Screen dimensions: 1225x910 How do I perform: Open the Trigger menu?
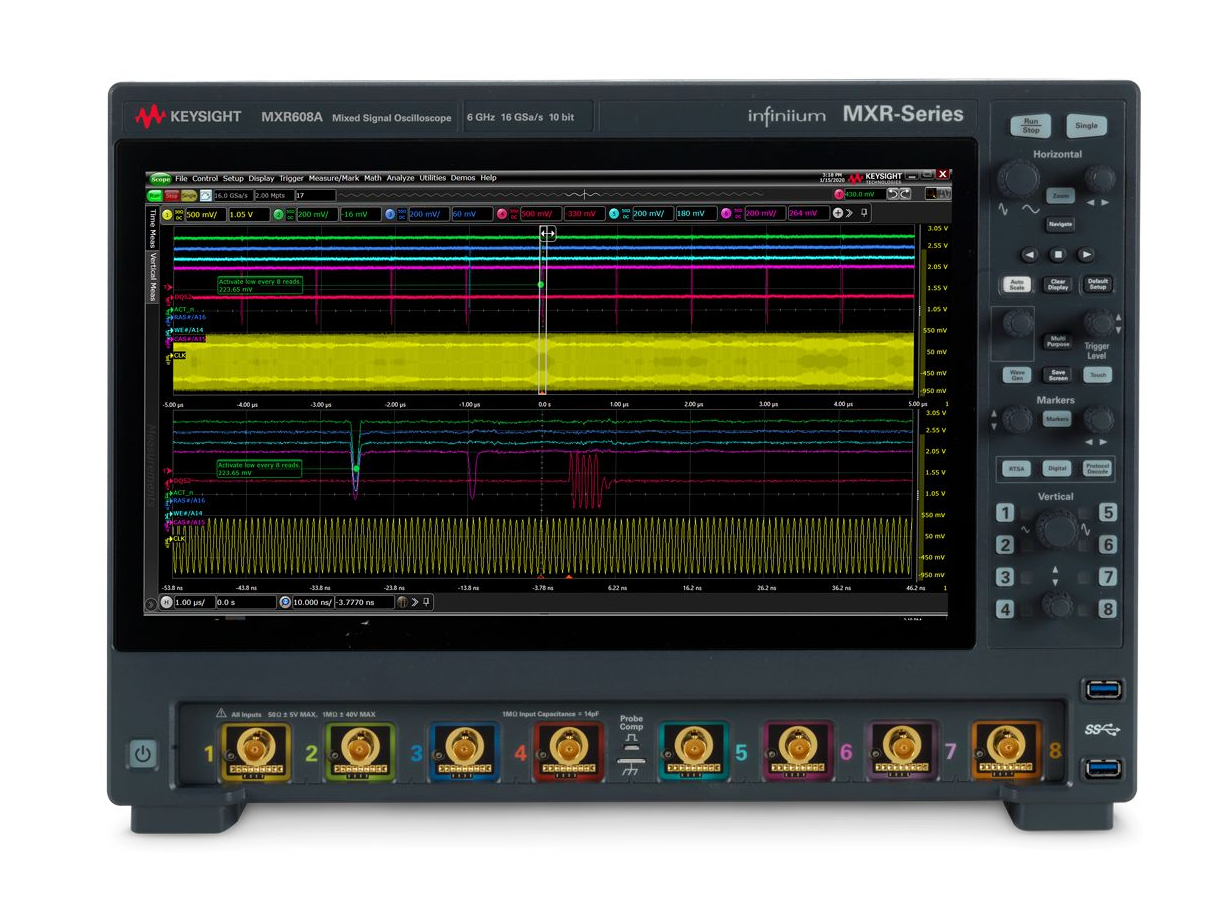point(291,178)
